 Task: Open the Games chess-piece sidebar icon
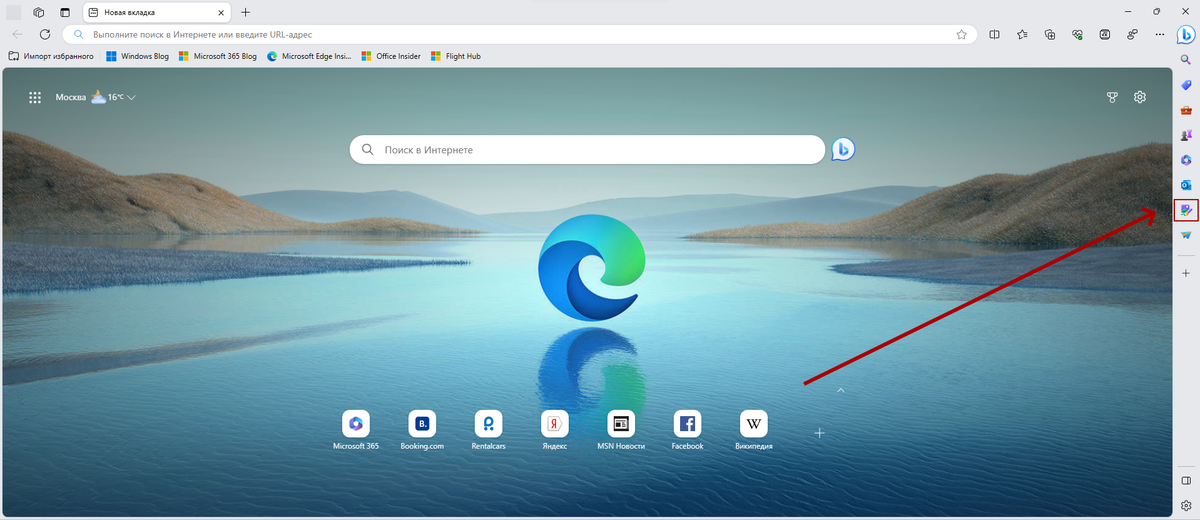point(1186,135)
